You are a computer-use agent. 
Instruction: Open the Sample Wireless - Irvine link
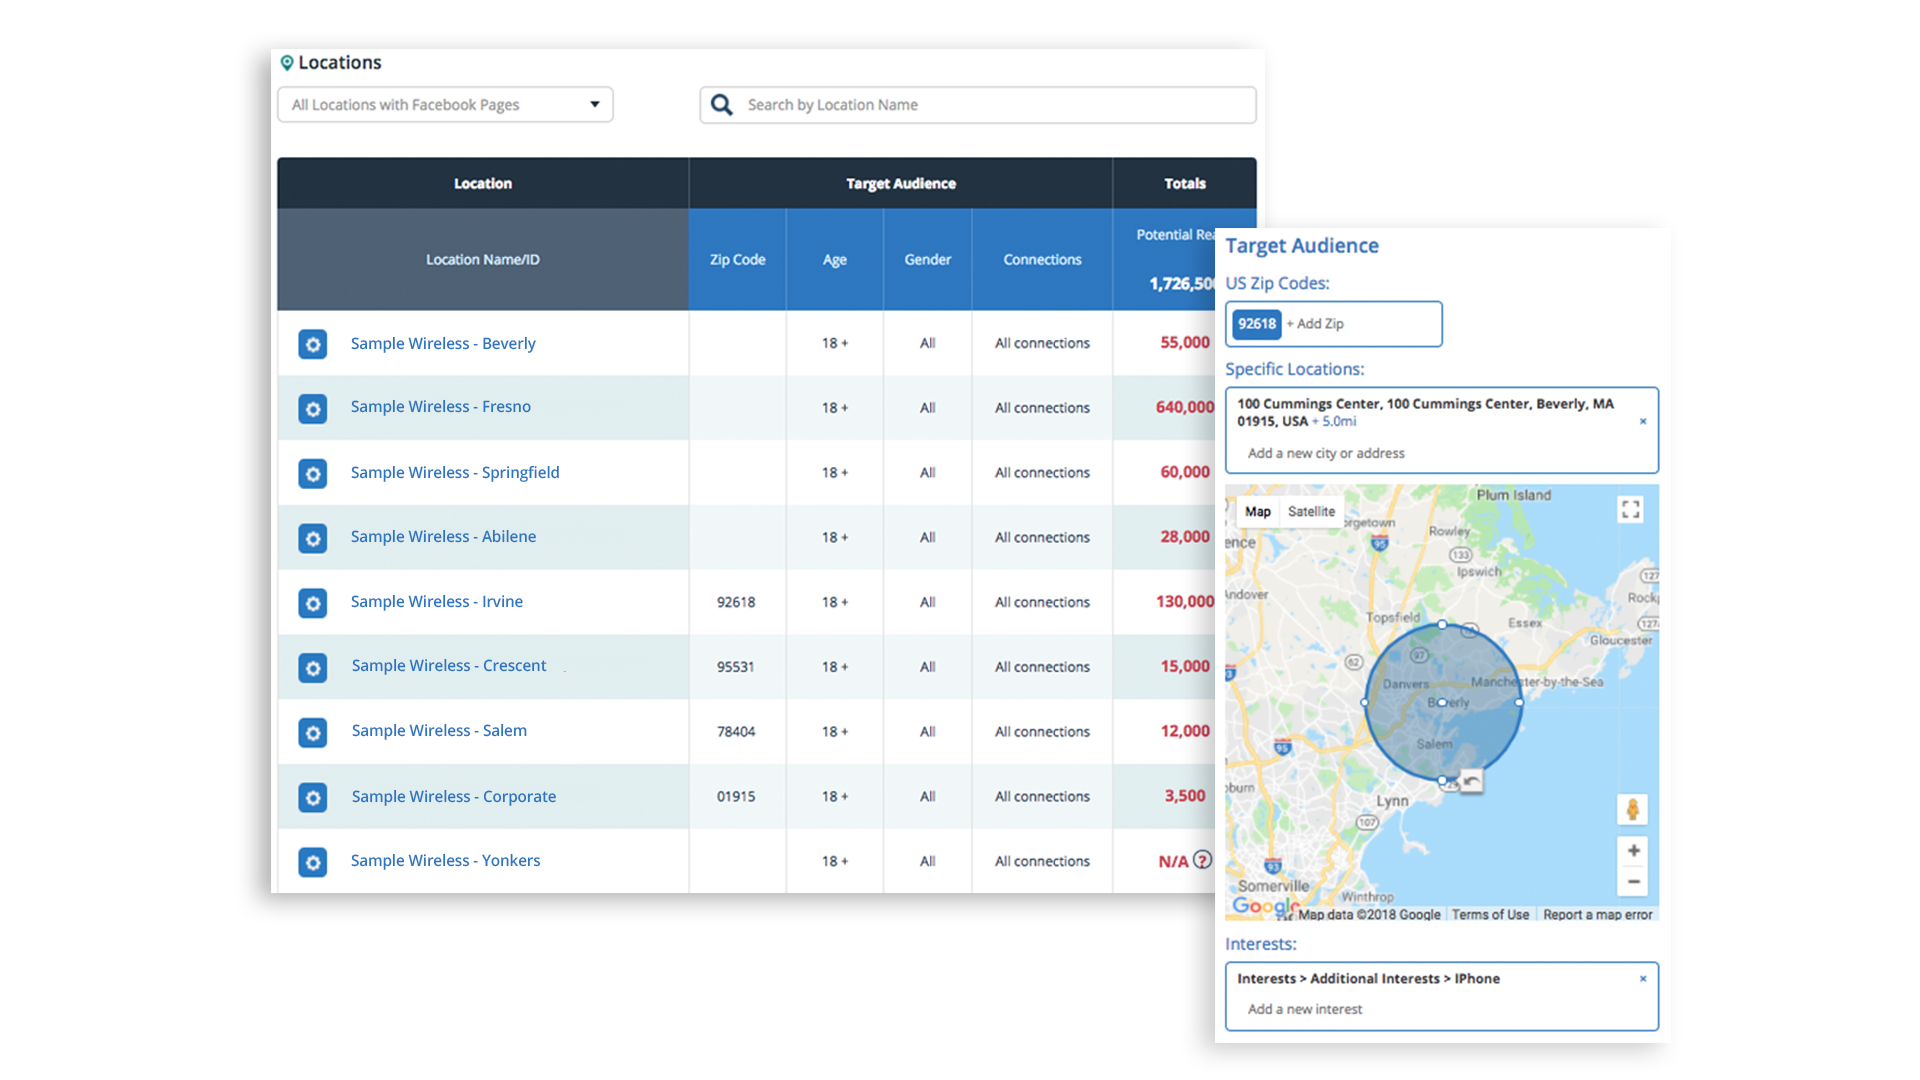(x=436, y=601)
